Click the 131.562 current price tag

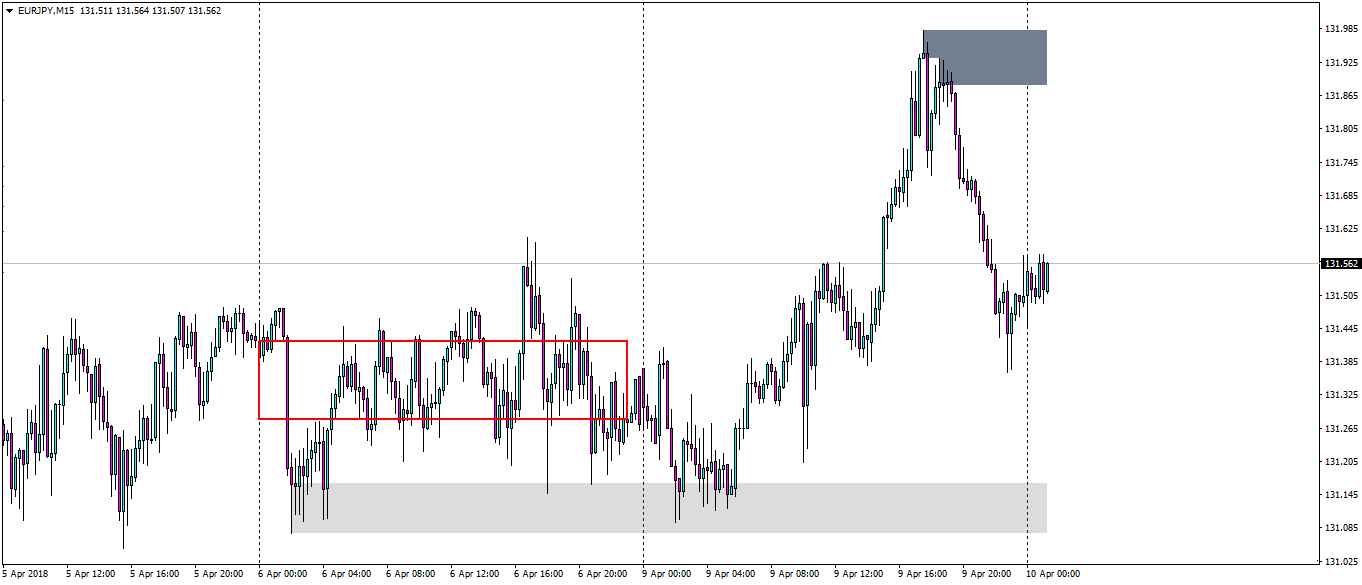coord(1340,263)
